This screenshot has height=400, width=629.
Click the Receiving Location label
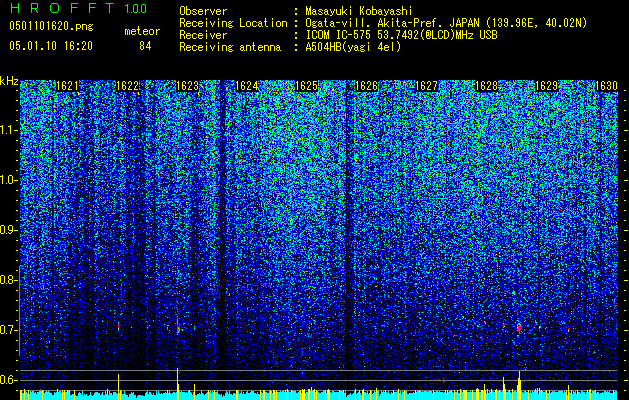point(233,23)
